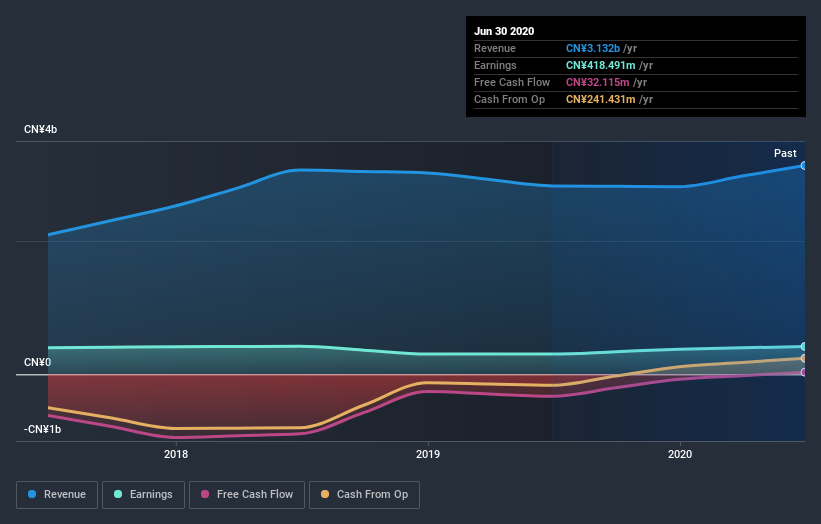This screenshot has height=524, width=821.
Task: Click the CN¥418.491m earnings value
Action: (601, 65)
